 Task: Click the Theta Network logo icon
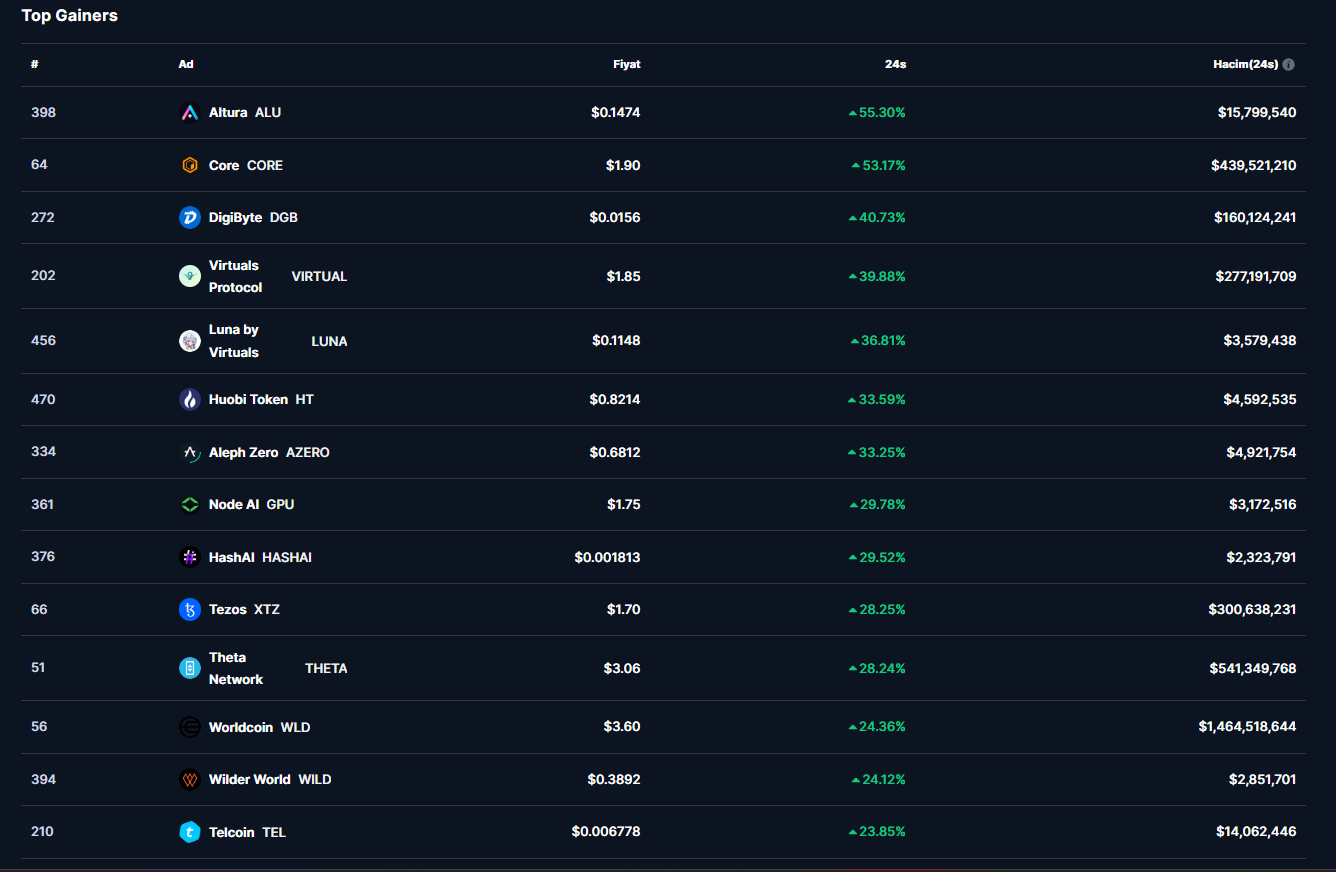(x=190, y=668)
